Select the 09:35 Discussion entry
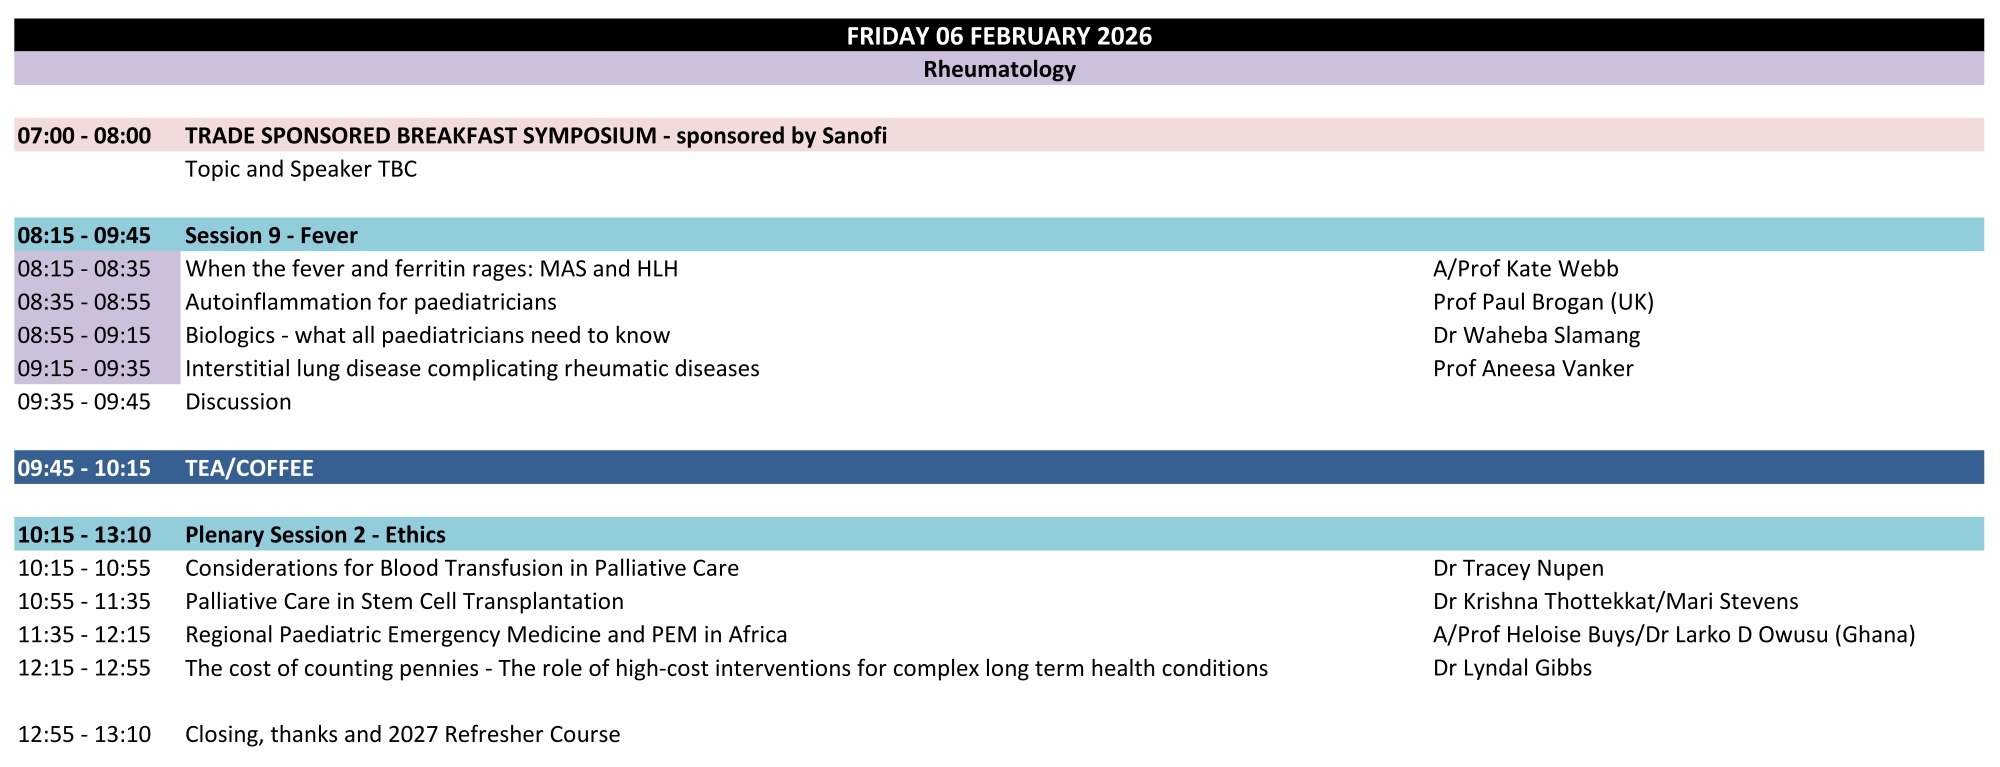This screenshot has width=2000, height=767. point(238,402)
